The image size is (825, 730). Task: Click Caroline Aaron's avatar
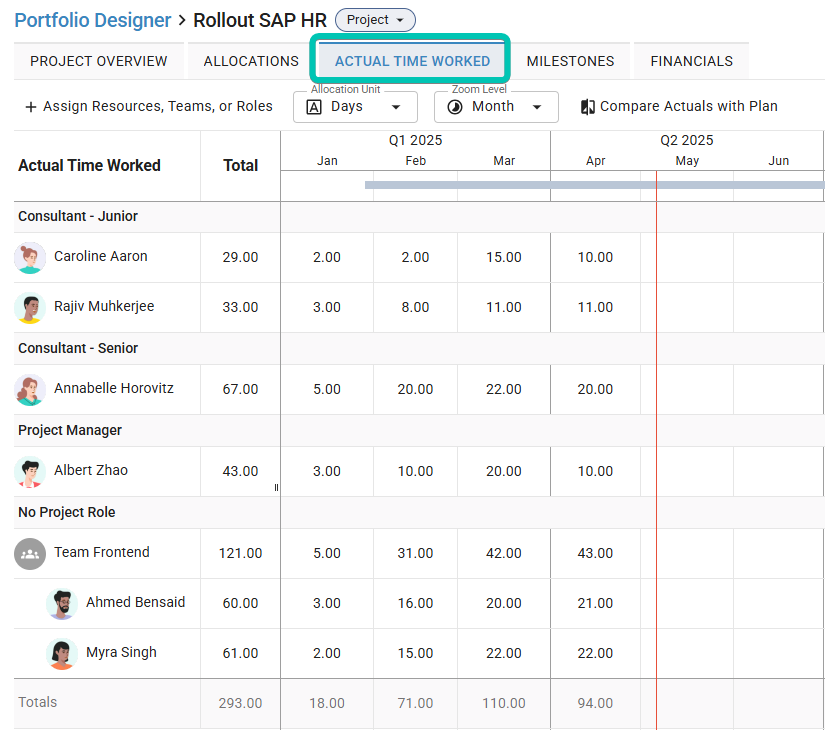point(30,257)
